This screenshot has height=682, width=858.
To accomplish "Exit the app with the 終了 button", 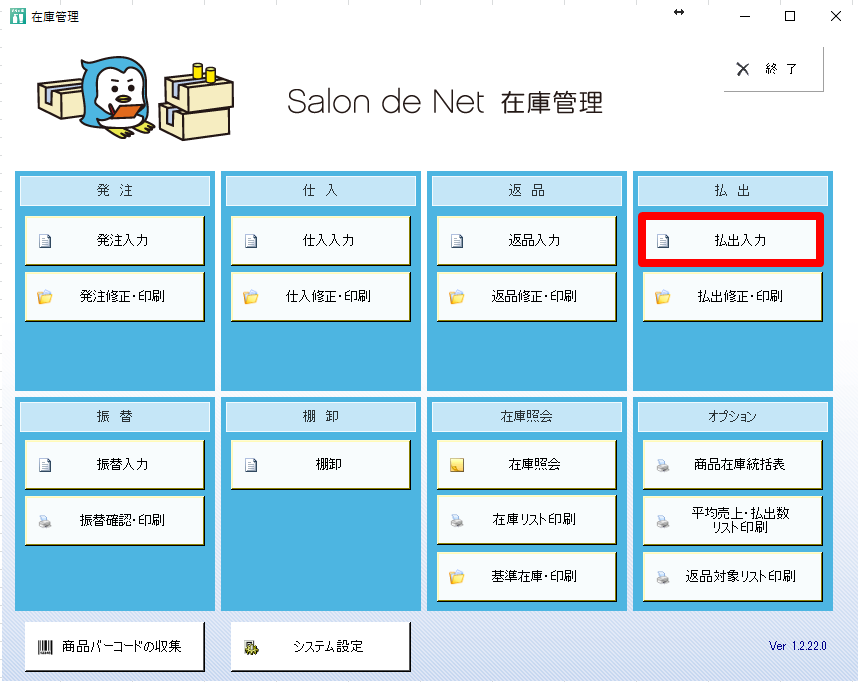I will 773,69.
